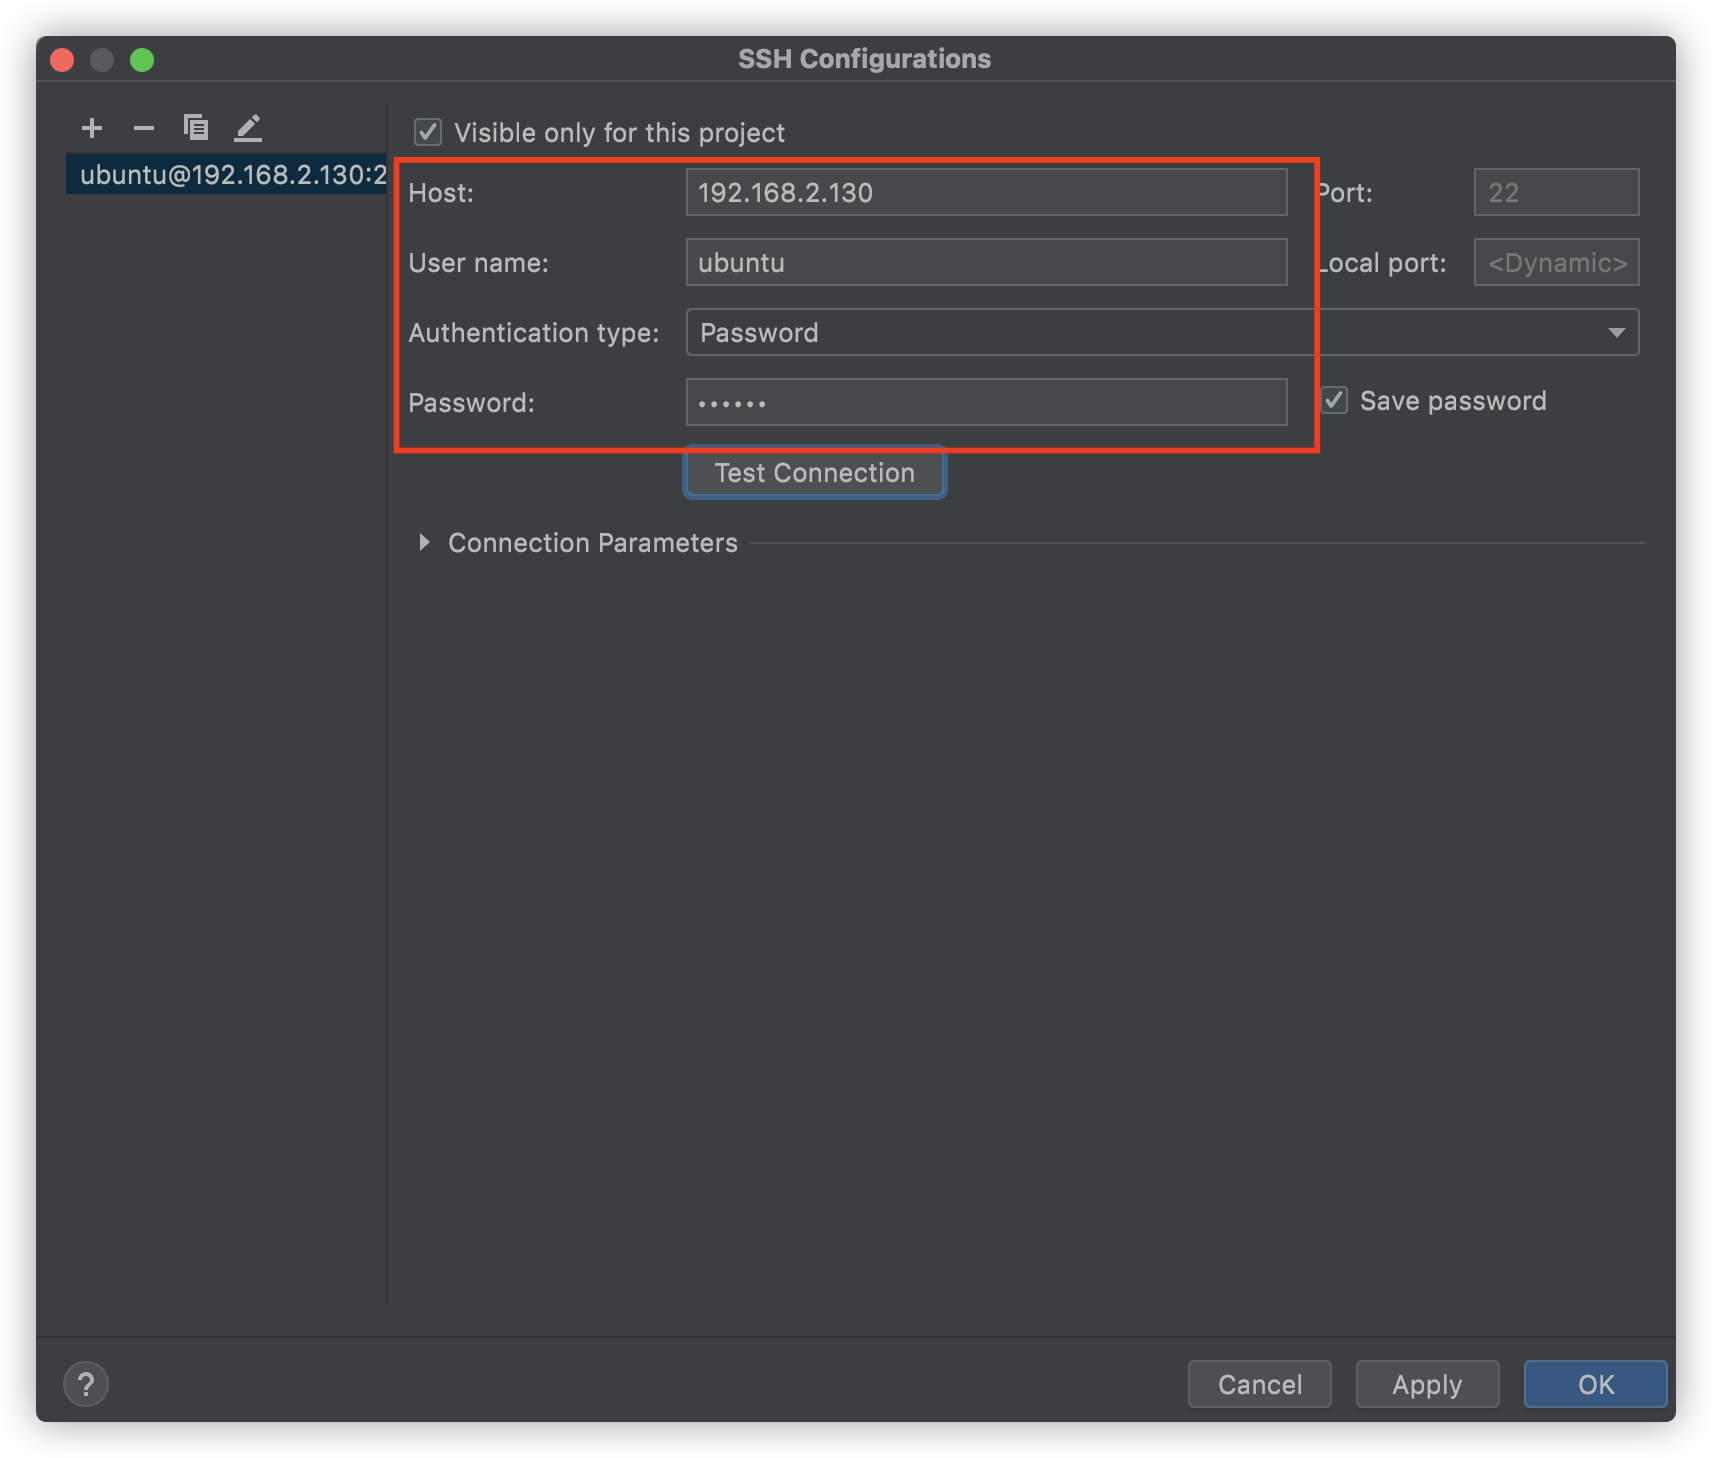Focus the Host input field
The width and height of the screenshot is (1712, 1458).
987,192
